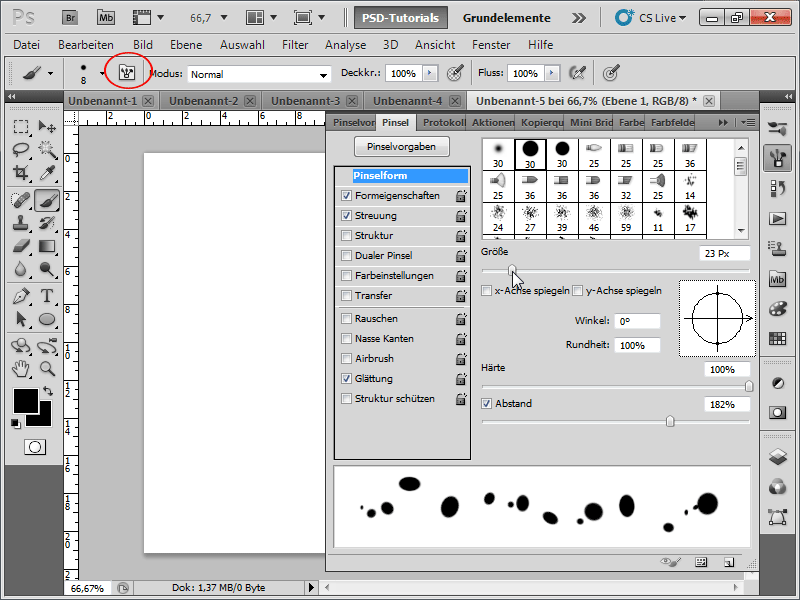Select the Lasso tool
This screenshot has height=600, width=800.
20,149
